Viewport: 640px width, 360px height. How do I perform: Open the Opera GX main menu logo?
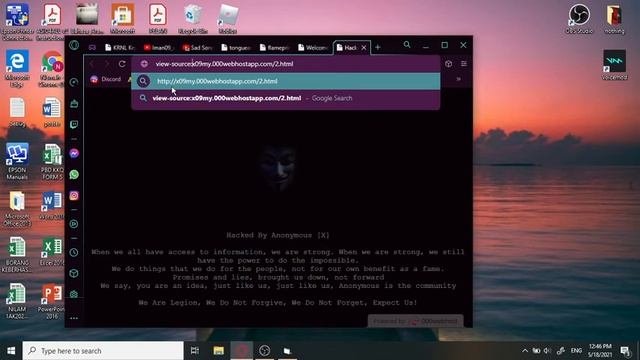(74, 45)
